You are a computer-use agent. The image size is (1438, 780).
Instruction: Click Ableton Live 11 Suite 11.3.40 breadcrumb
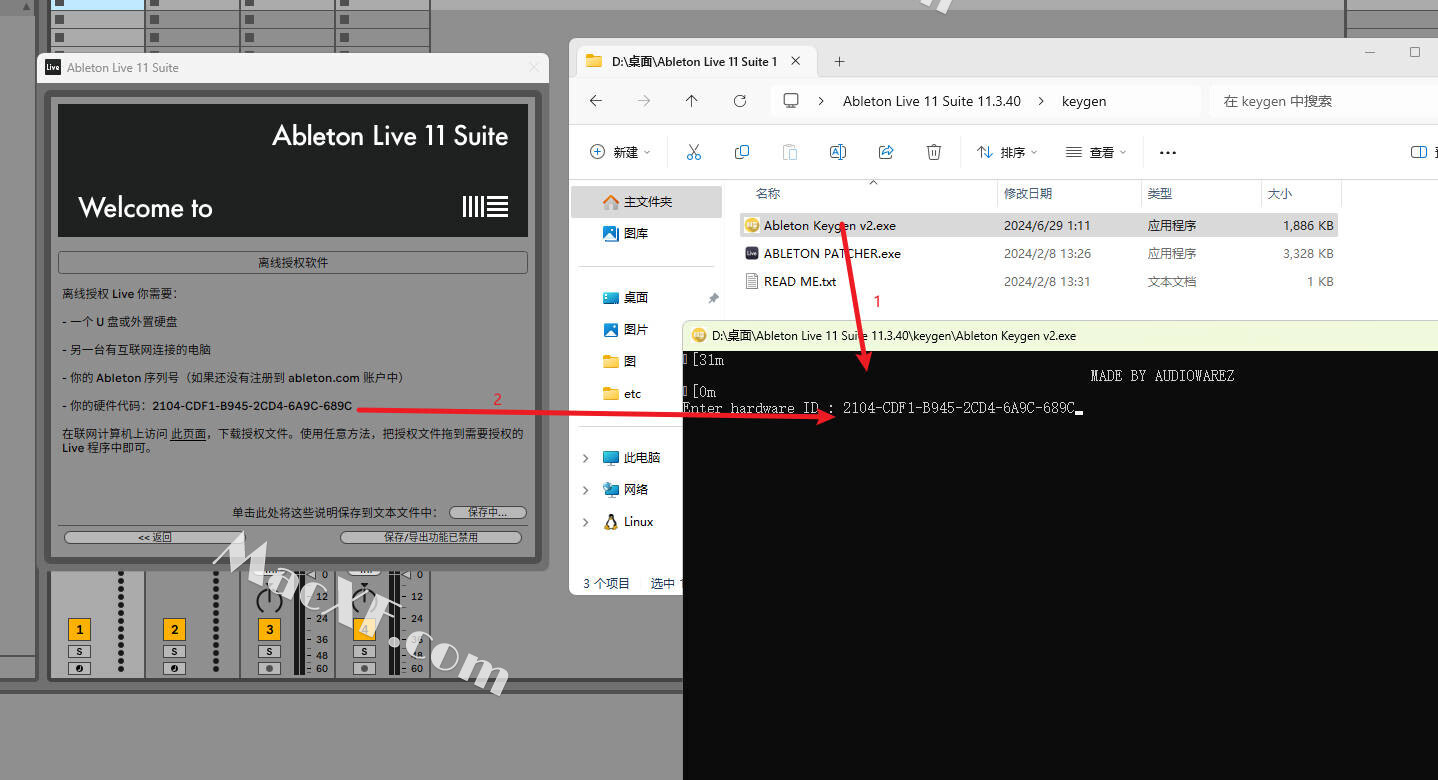932,101
